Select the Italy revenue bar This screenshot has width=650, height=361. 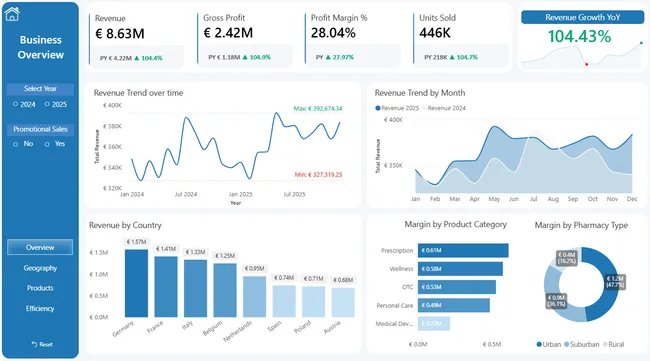pos(195,288)
